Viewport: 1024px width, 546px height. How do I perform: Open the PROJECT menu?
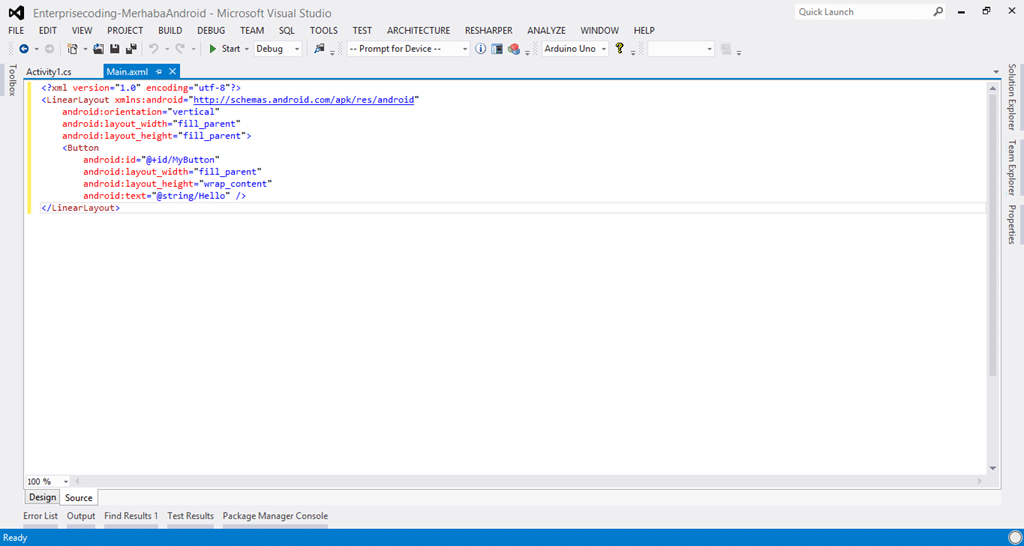point(125,31)
